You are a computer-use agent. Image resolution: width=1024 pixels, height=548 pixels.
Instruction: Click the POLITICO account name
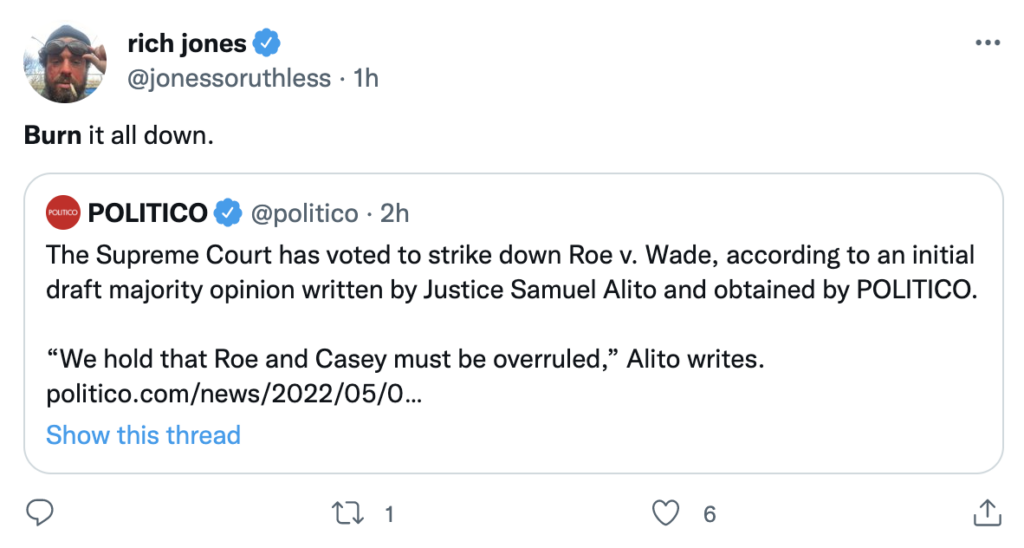(148, 213)
